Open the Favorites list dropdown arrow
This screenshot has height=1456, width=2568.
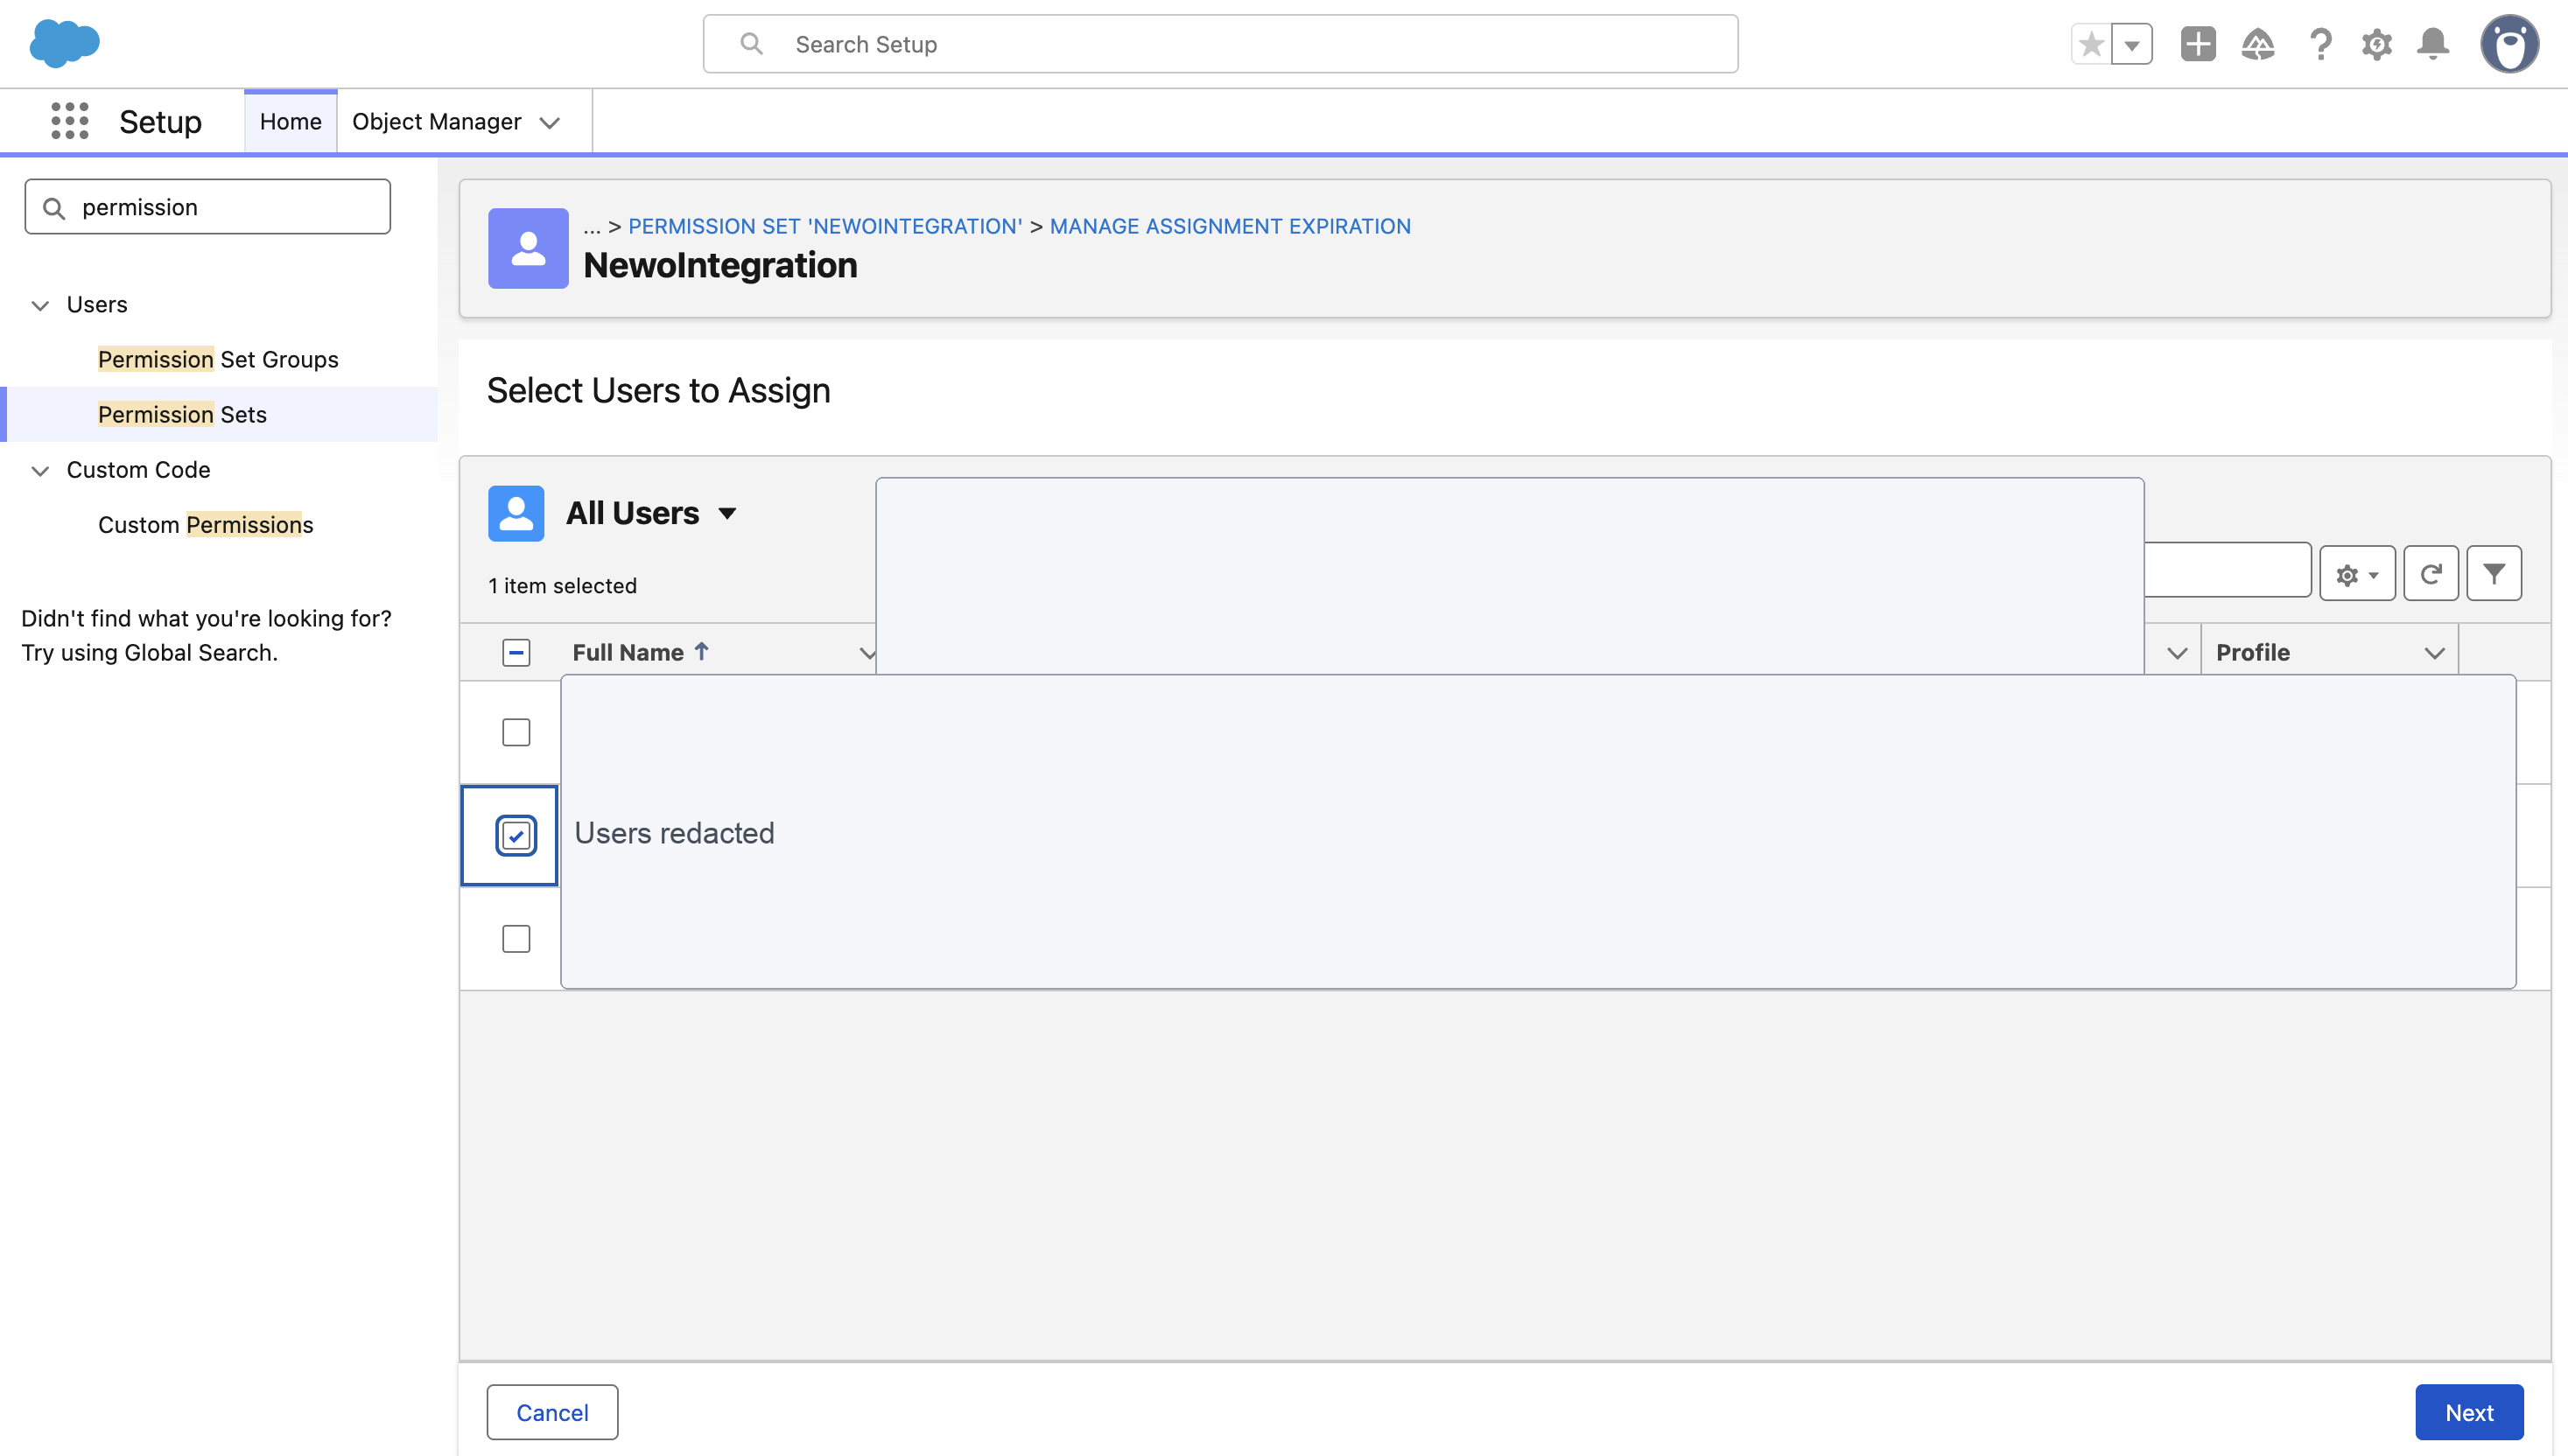pyautogui.click(x=2132, y=44)
